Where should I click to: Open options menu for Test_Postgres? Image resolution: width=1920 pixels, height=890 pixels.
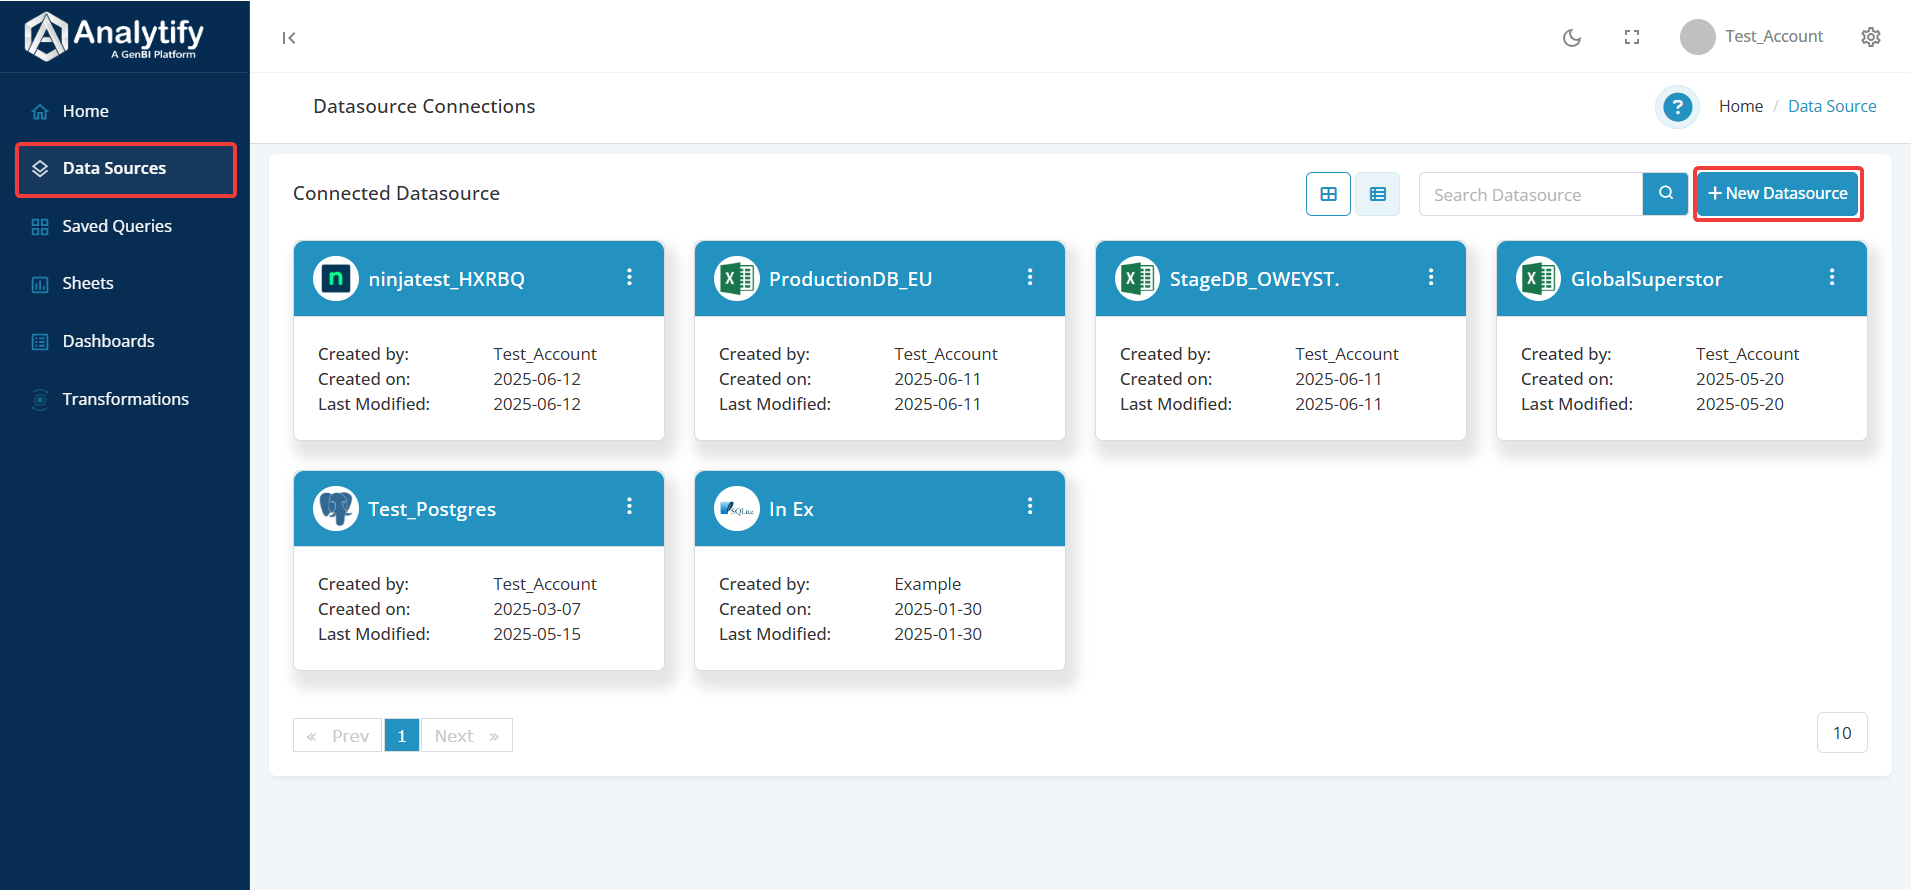pos(629,506)
